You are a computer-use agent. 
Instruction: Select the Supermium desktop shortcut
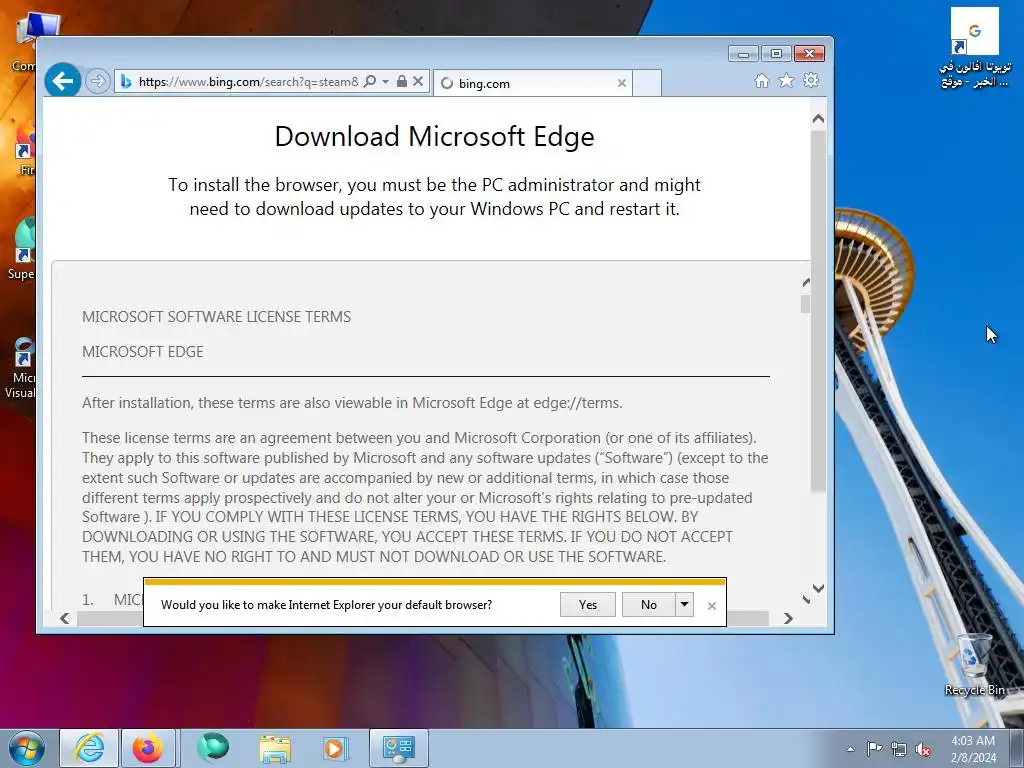point(23,250)
